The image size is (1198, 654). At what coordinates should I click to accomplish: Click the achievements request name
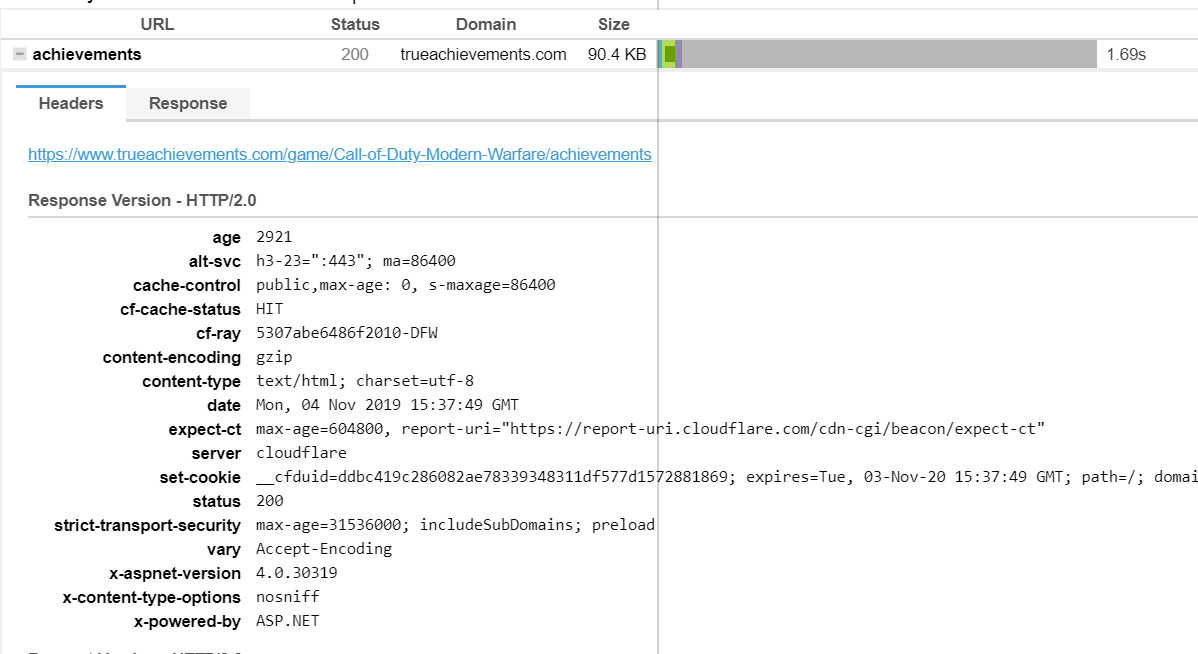pos(87,54)
